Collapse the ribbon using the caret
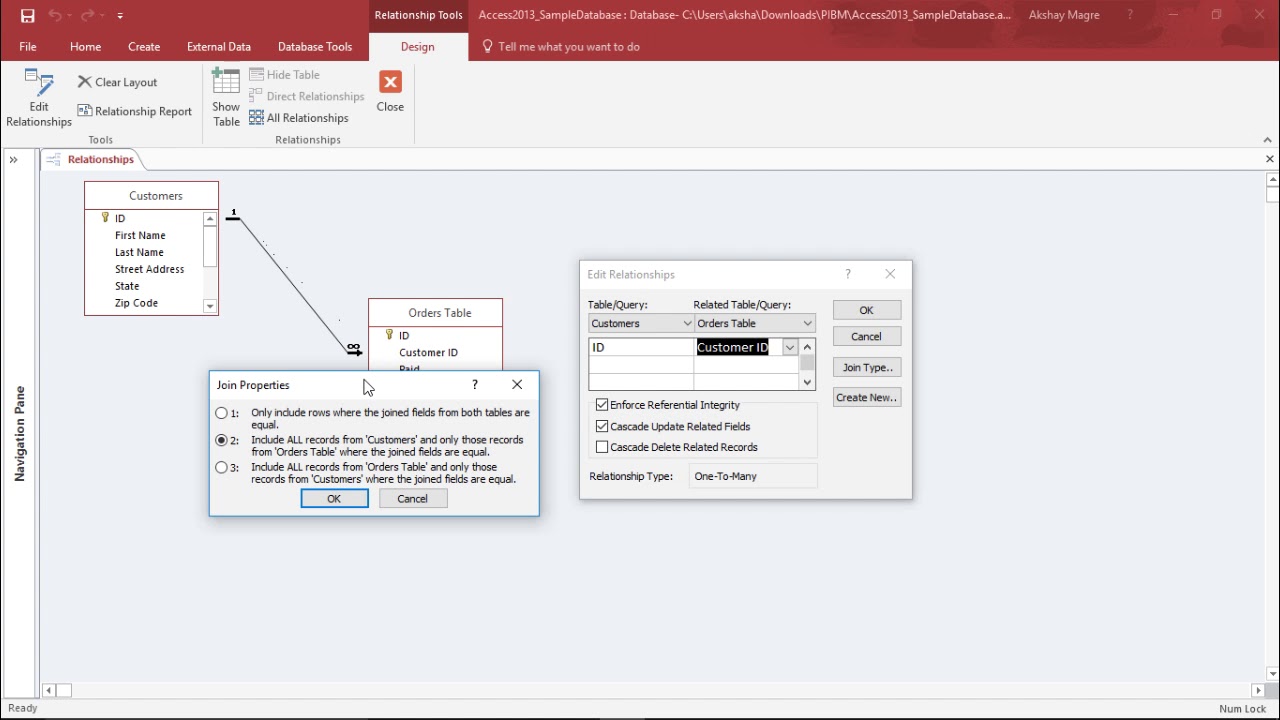1280x720 pixels. [1268, 140]
